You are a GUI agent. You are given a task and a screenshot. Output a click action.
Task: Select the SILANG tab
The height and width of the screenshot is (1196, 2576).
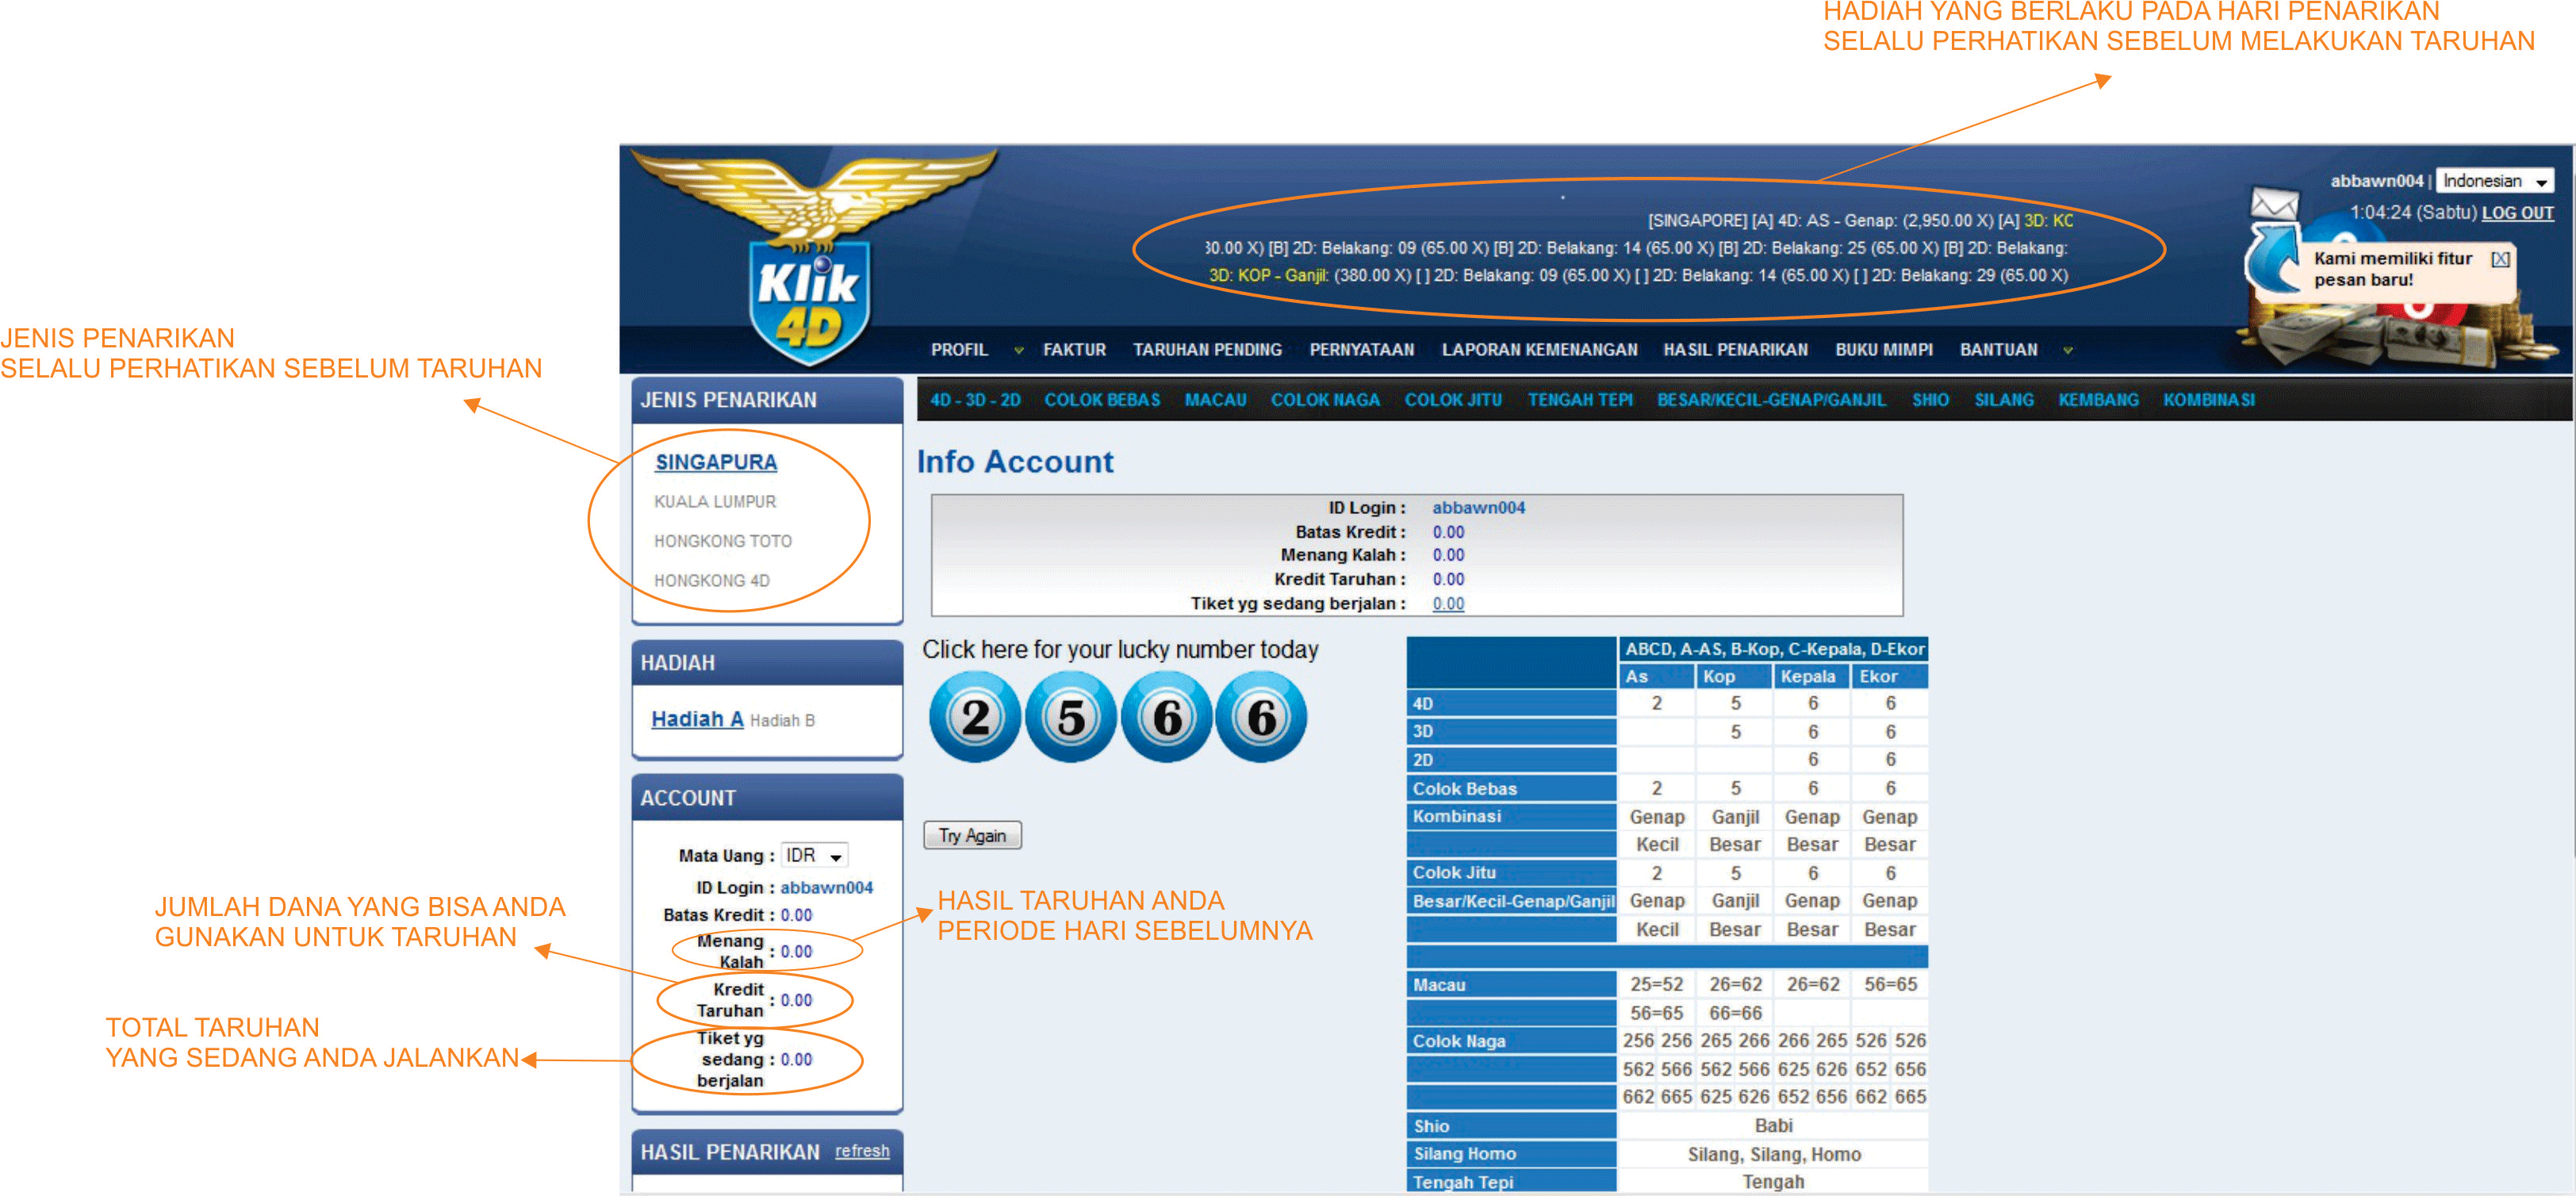point(2003,400)
